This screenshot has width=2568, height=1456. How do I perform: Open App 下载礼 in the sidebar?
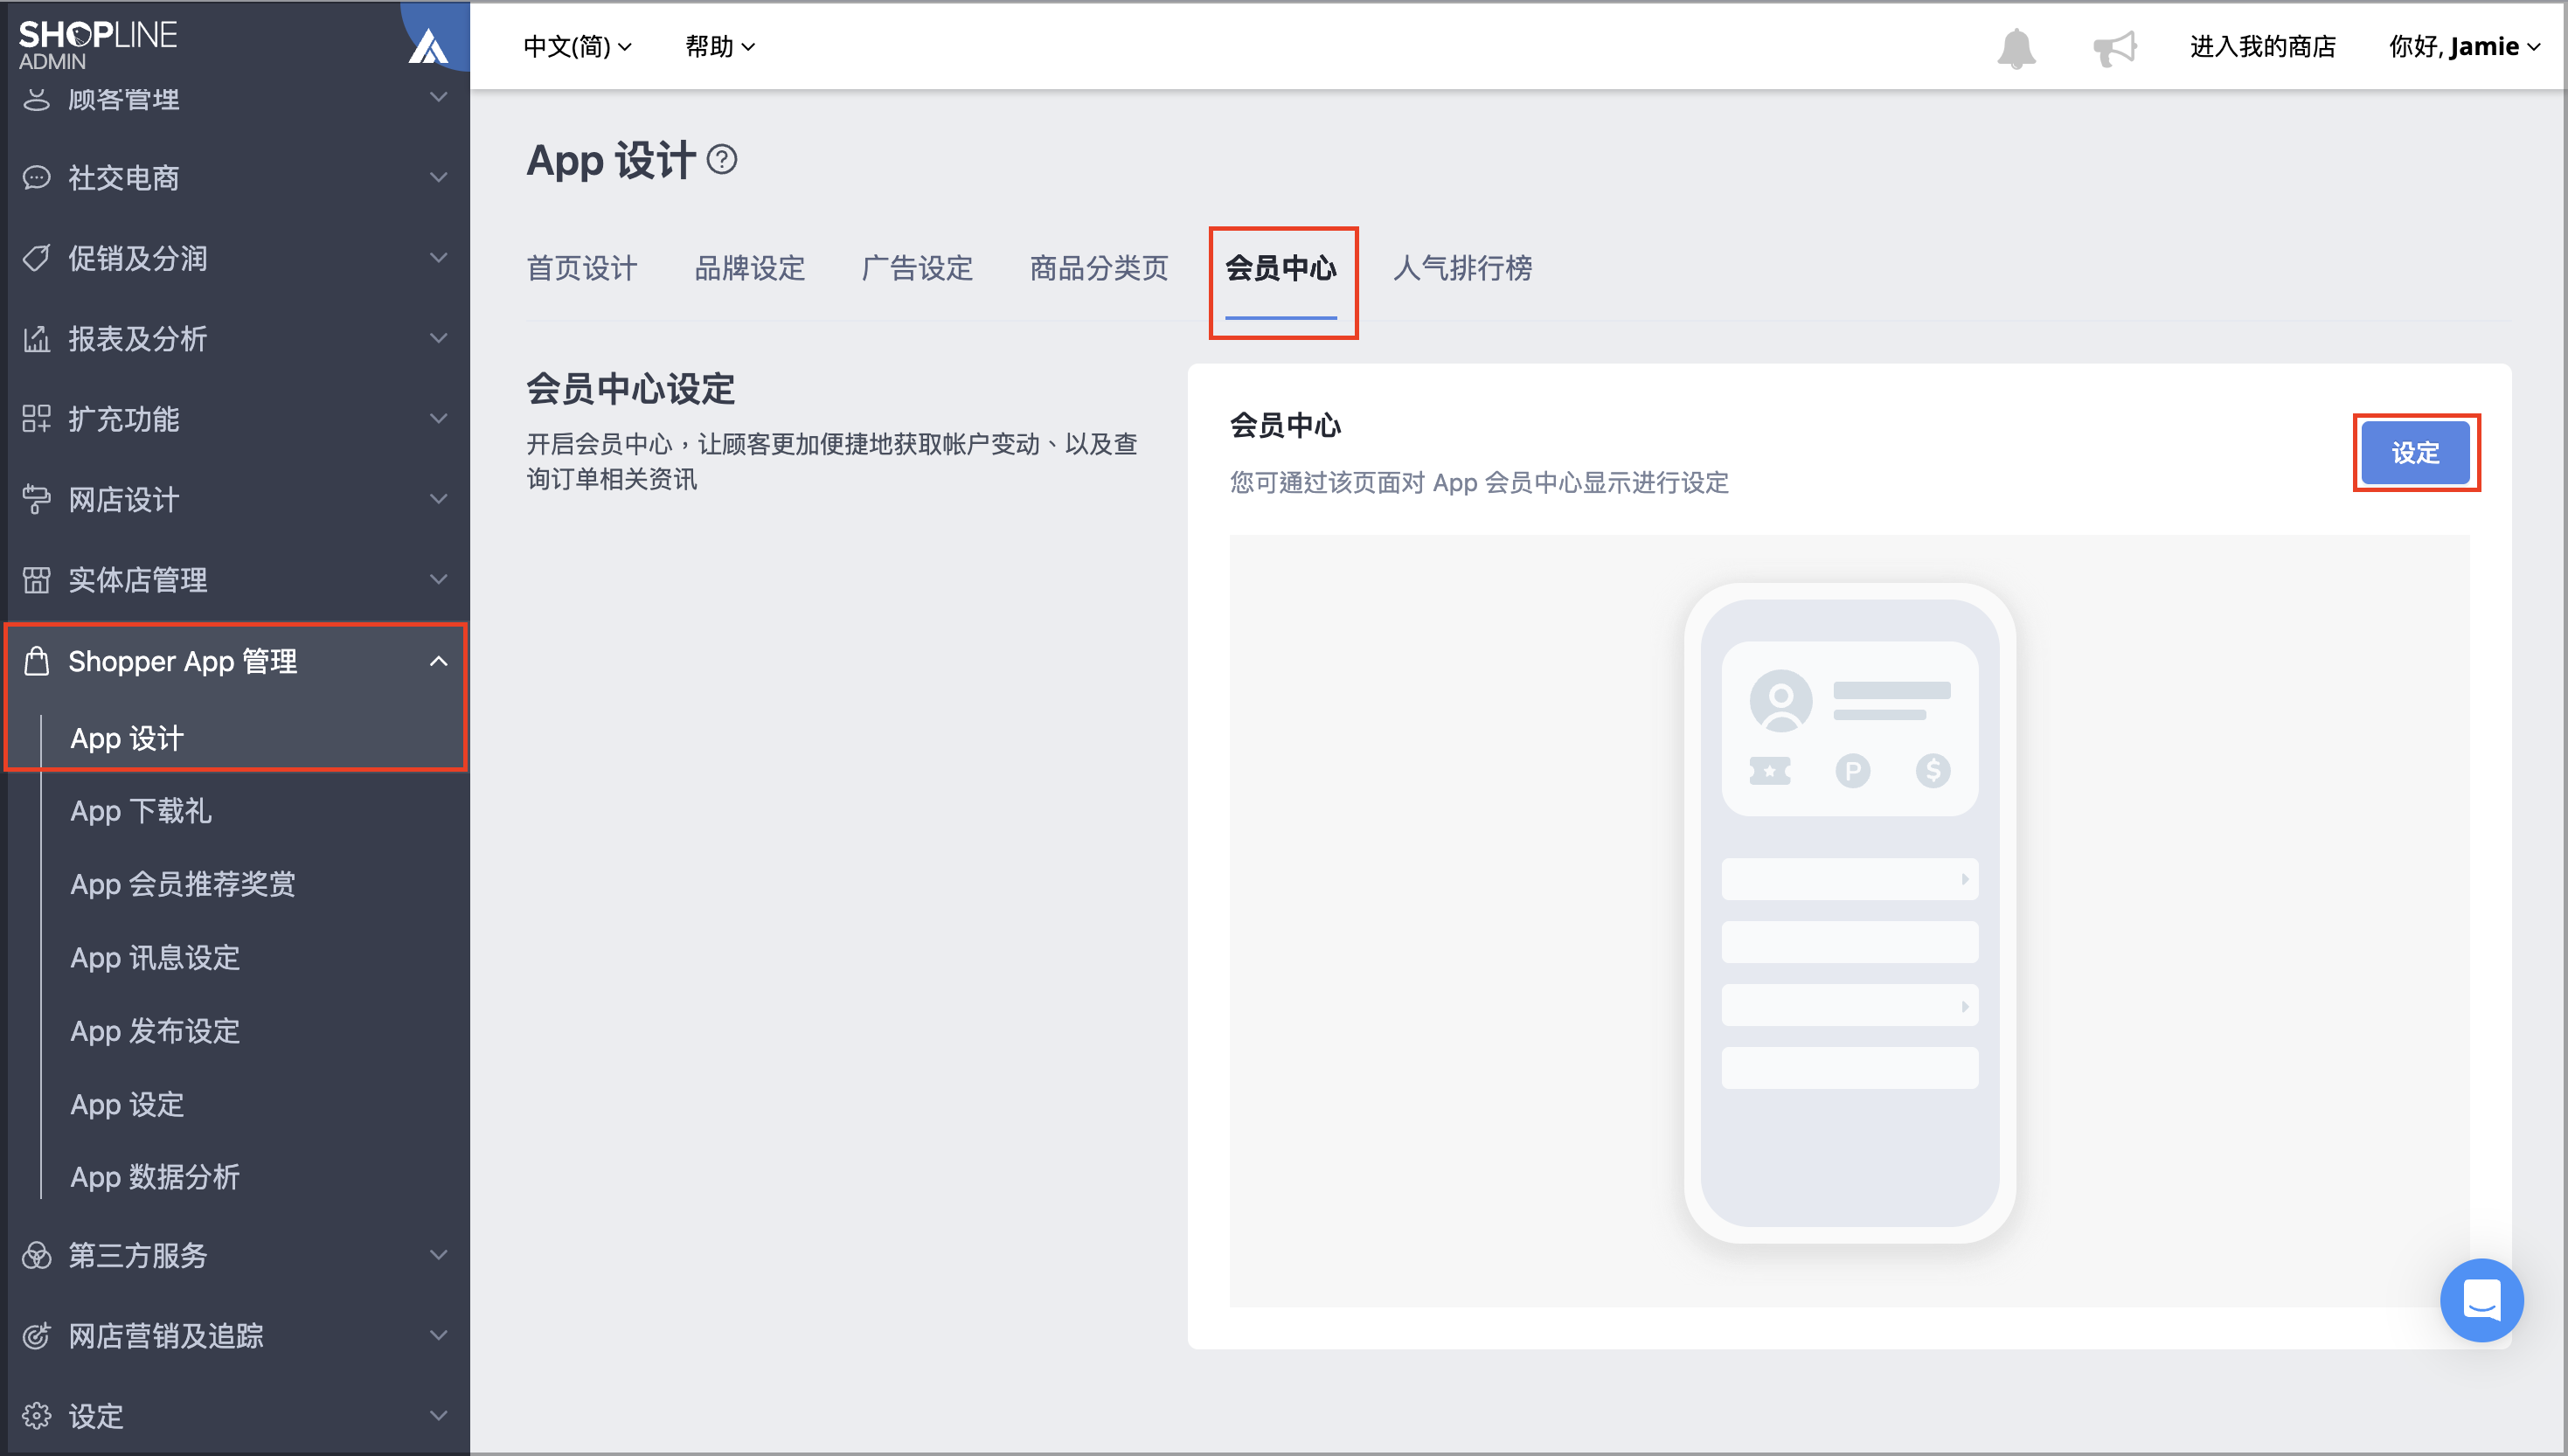coord(140,811)
